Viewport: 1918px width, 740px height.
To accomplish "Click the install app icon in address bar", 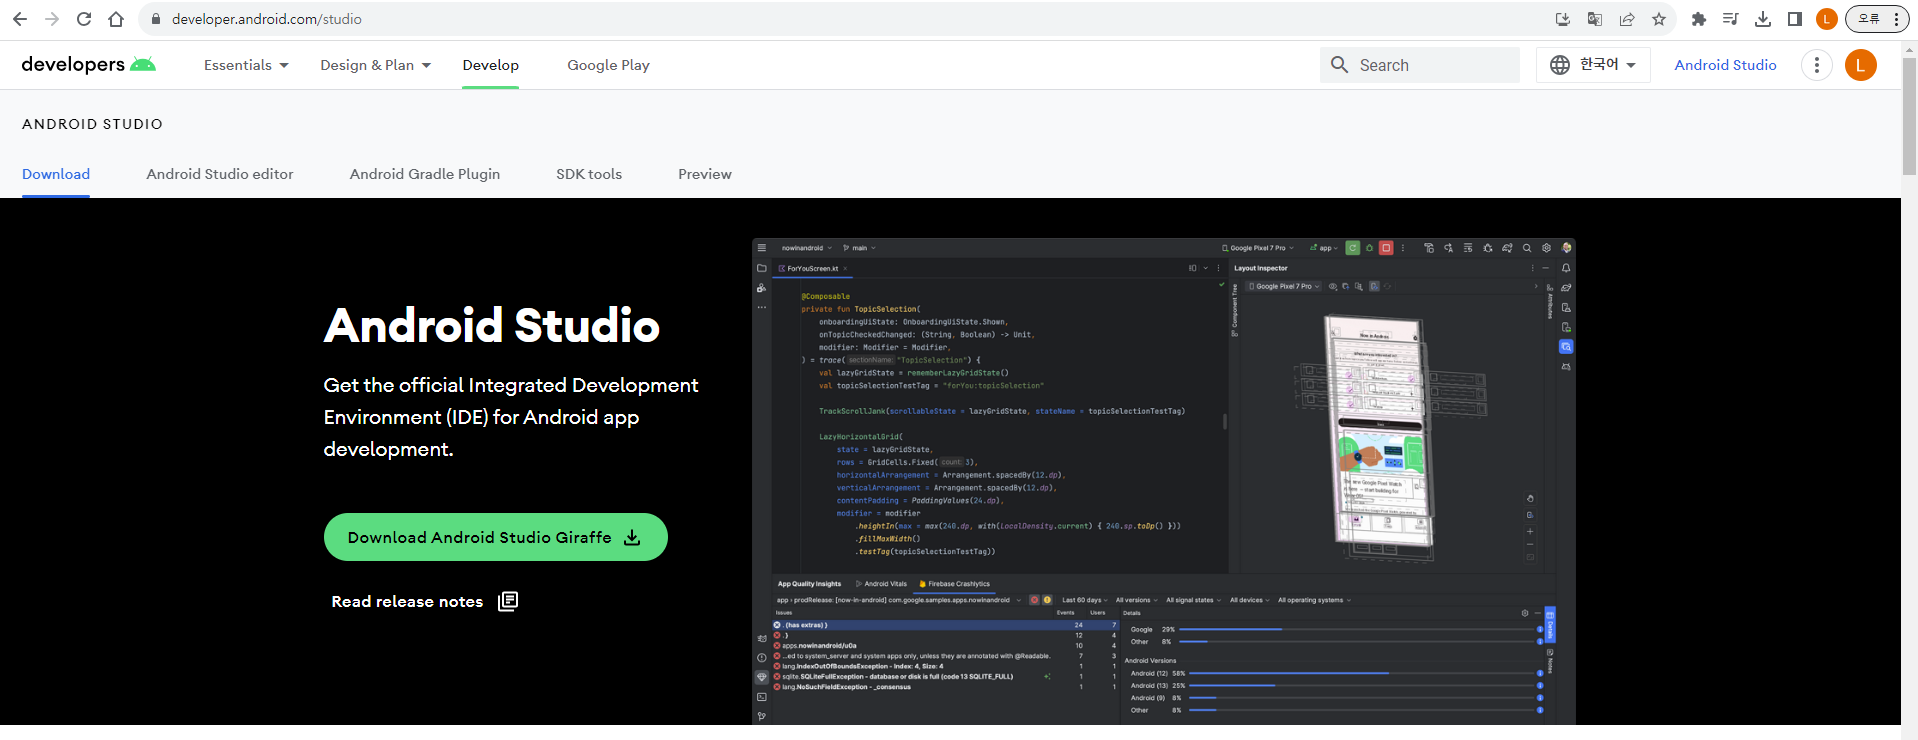I will (1563, 19).
